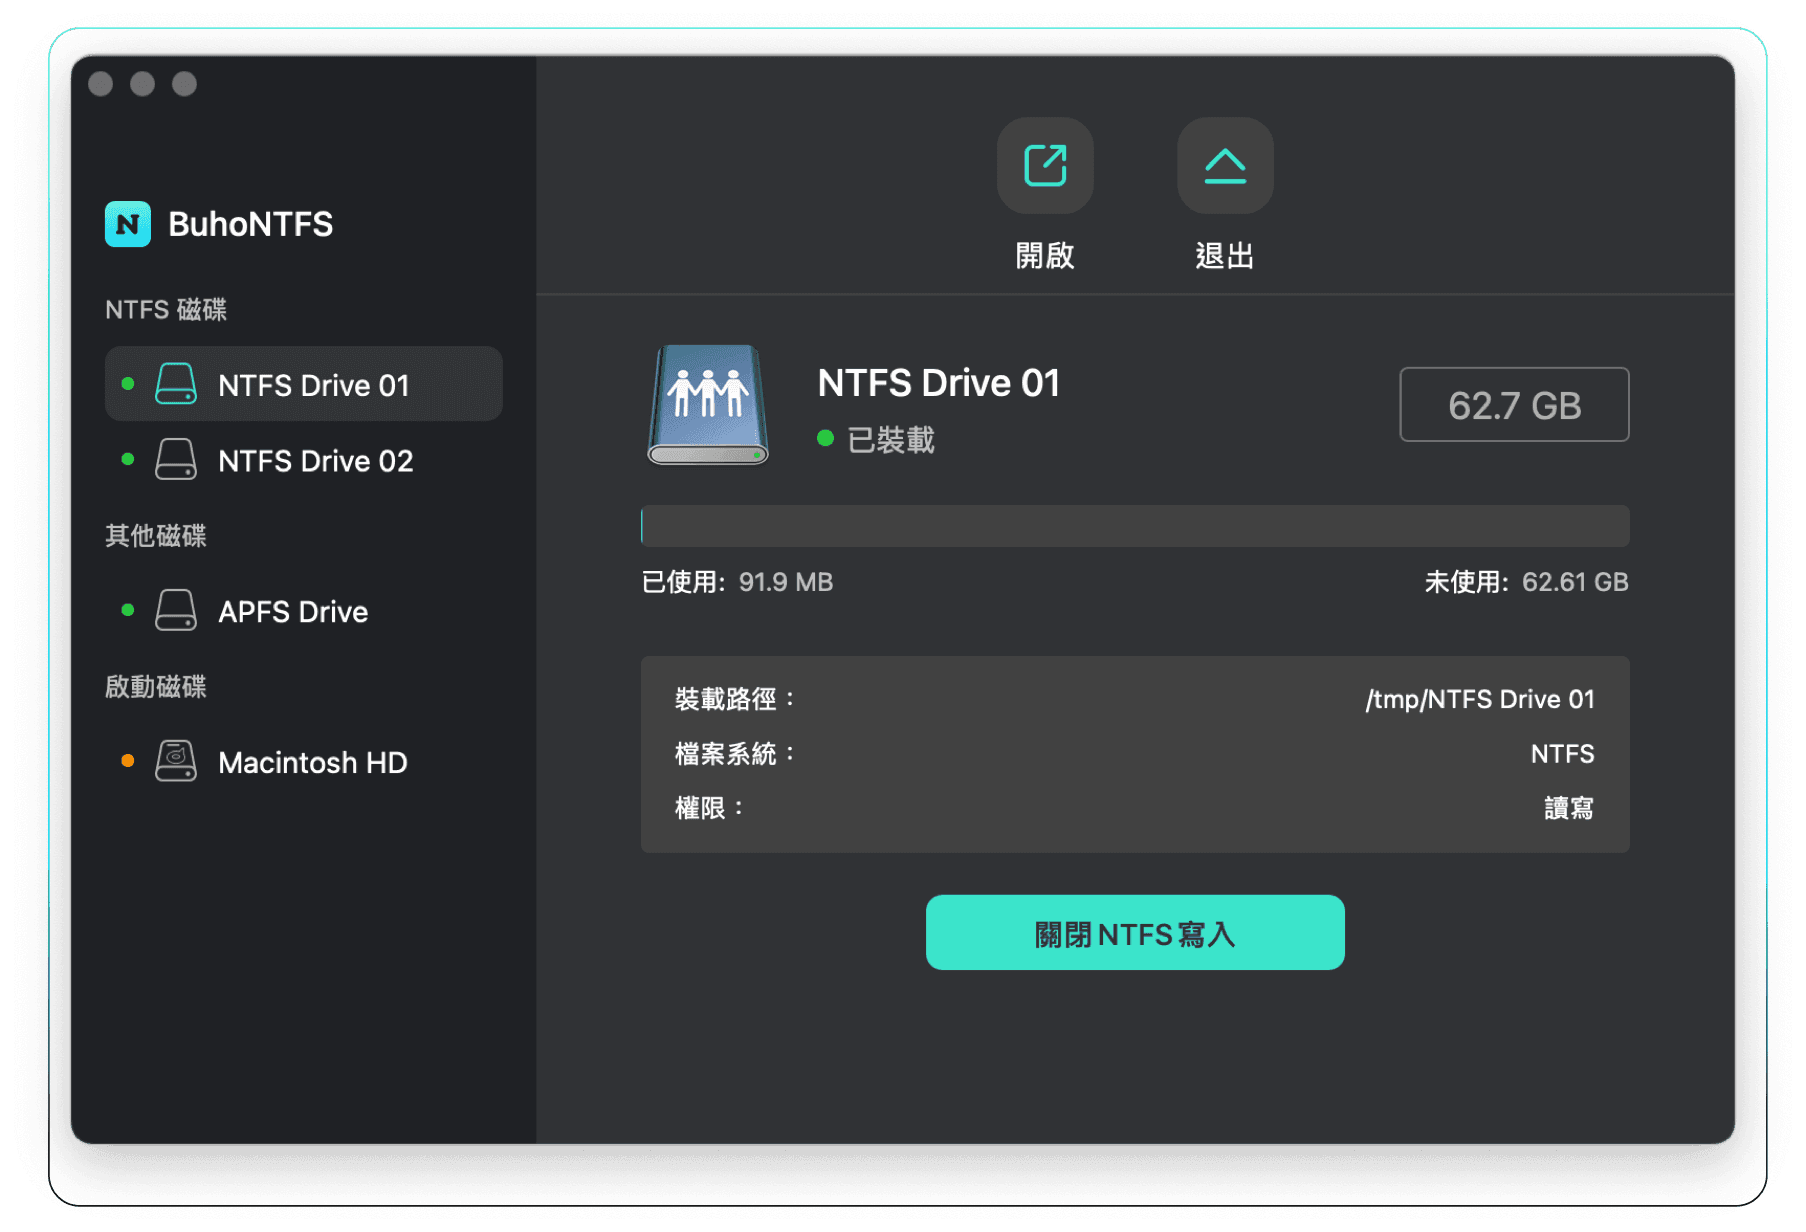Select Macintosh HD in the sidebar

(x=312, y=762)
